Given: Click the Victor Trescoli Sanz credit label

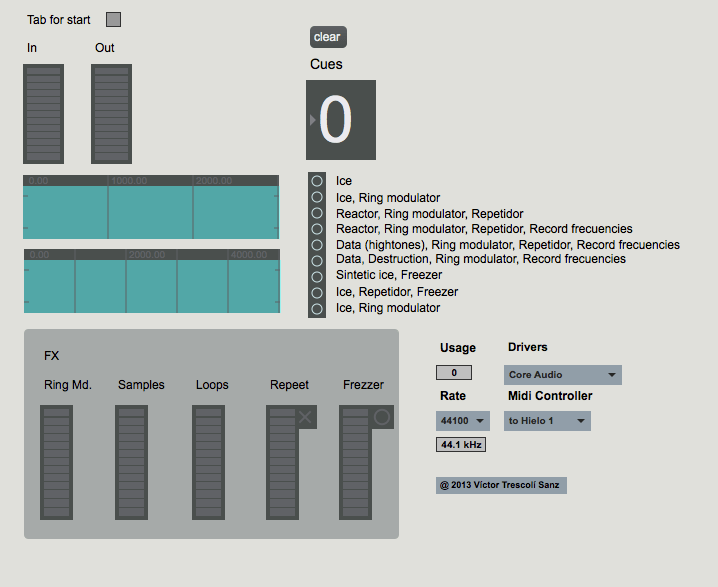Looking at the screenshot, I should tap(501, 485).
